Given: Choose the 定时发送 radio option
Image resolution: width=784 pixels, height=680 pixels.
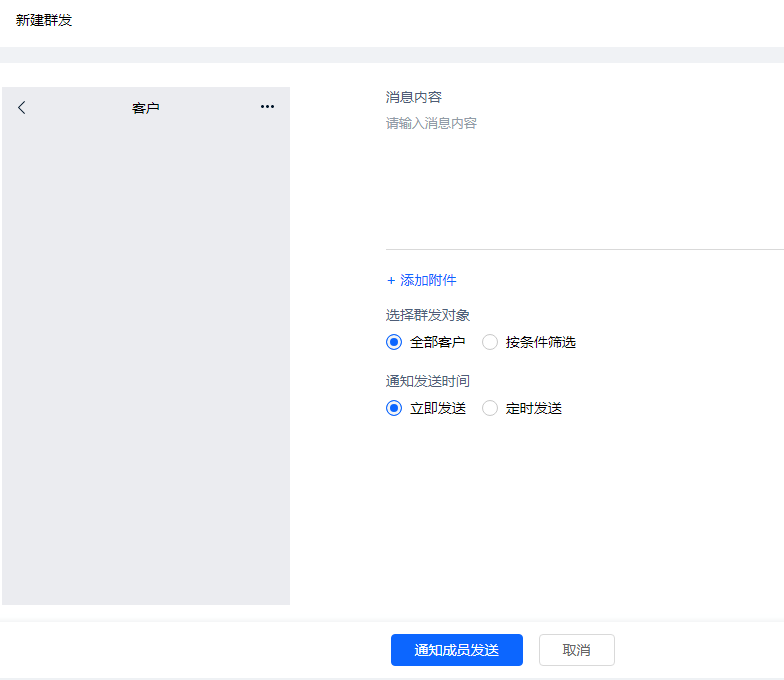Looking at the screenshot, I should click(490, 408).
